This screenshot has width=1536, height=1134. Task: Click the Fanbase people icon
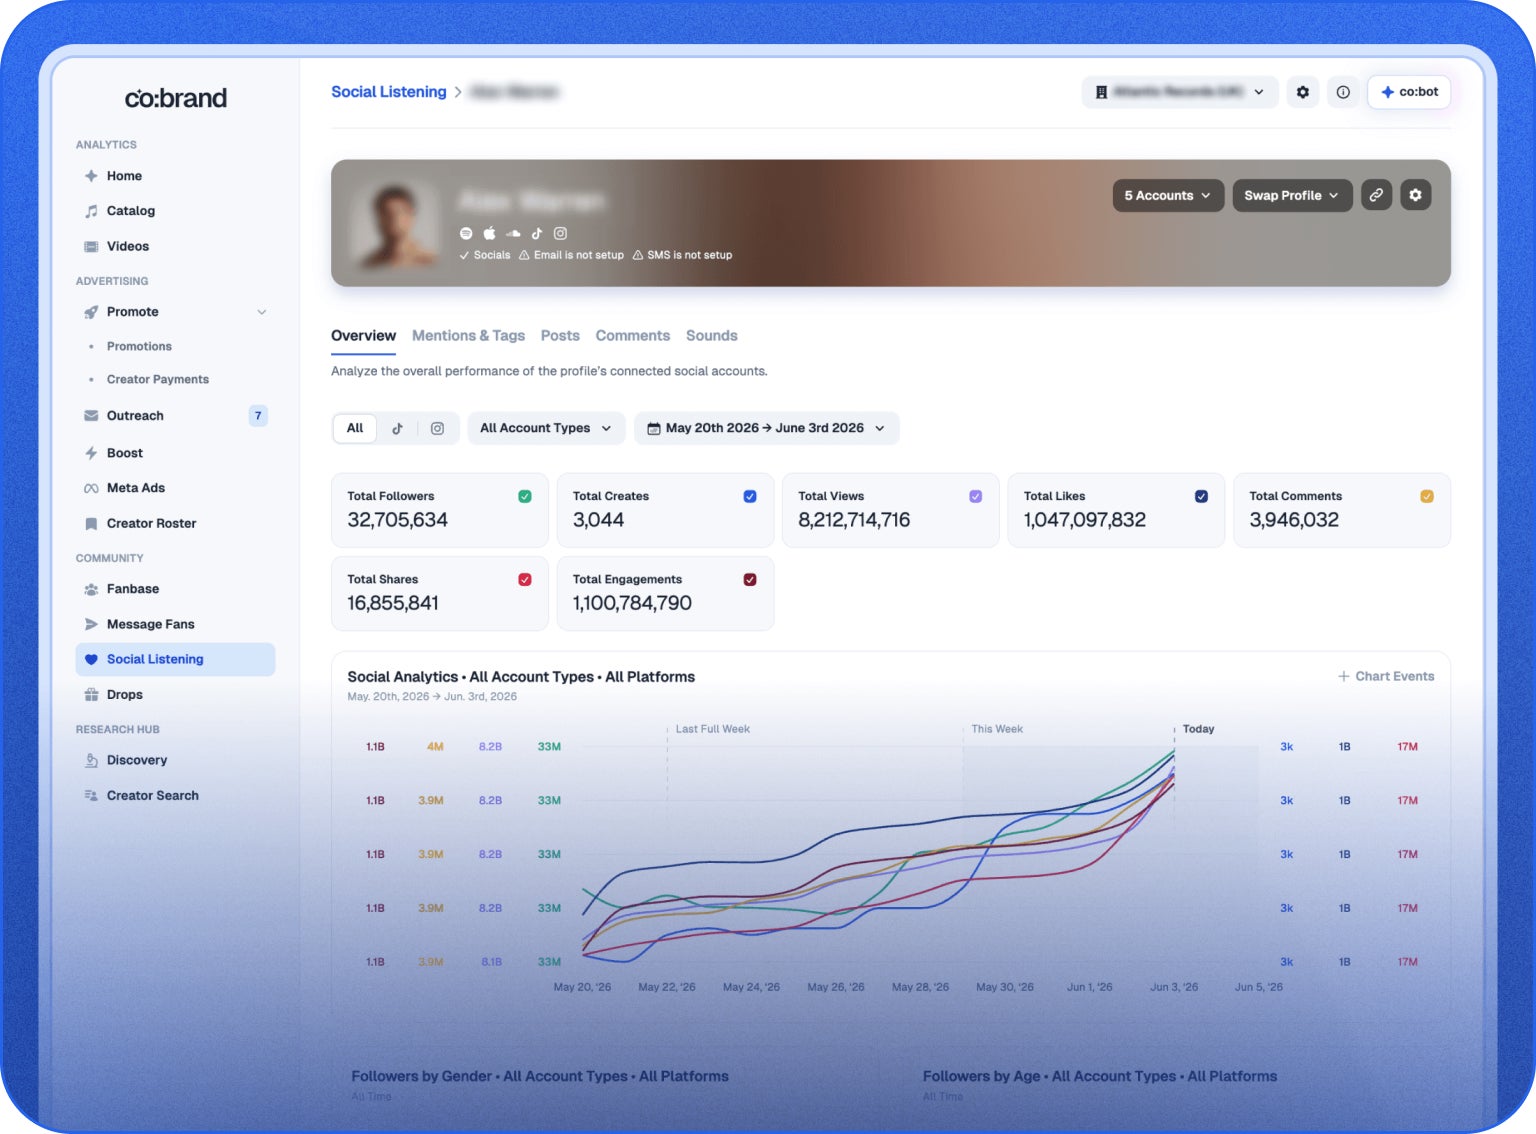91,589
